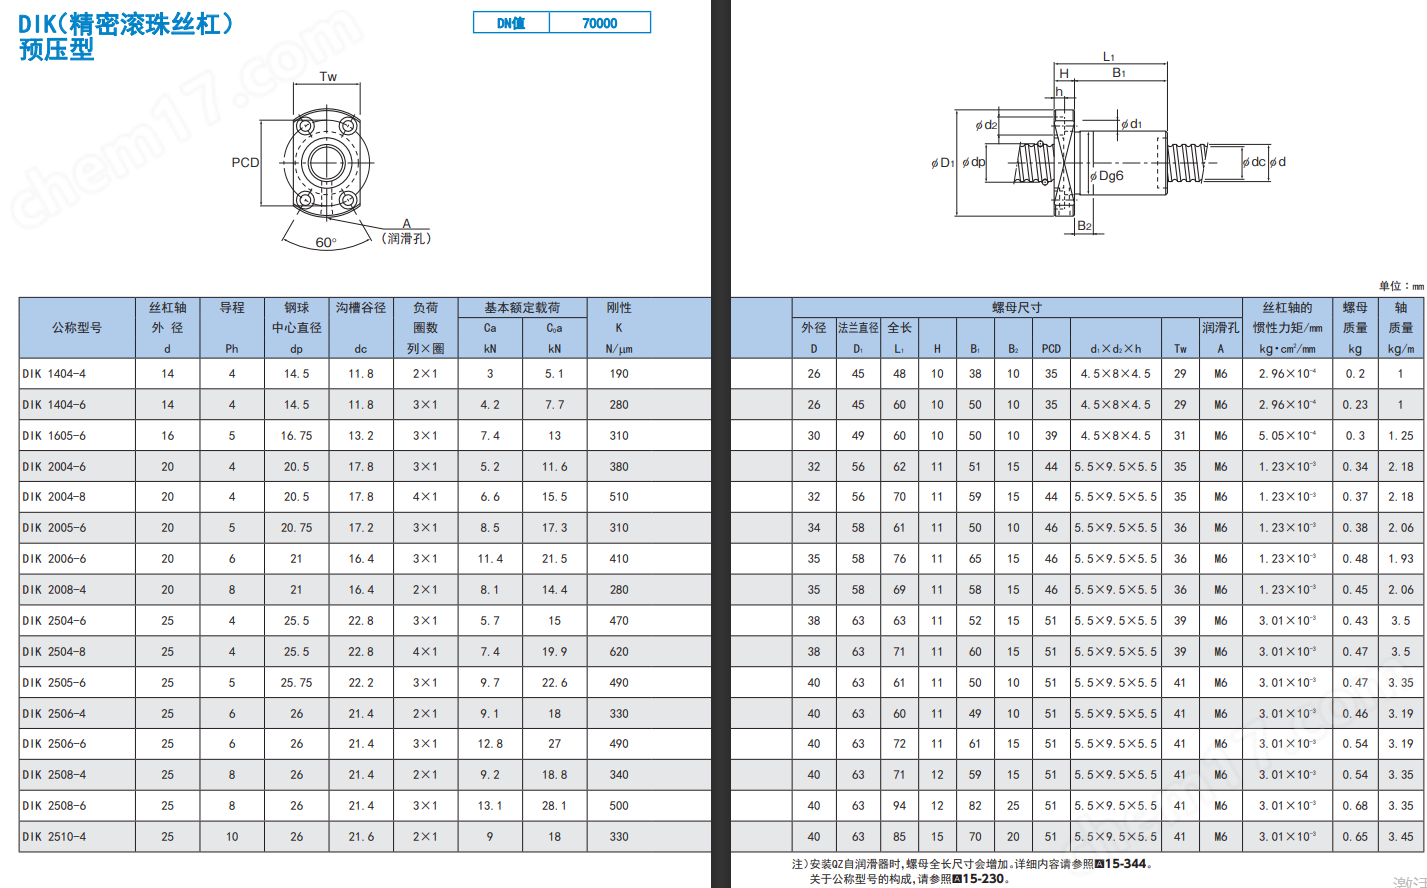Select model DIK 2004-6 in the table
This screenshot has height=888, width=1427.
tap(54, 467)
